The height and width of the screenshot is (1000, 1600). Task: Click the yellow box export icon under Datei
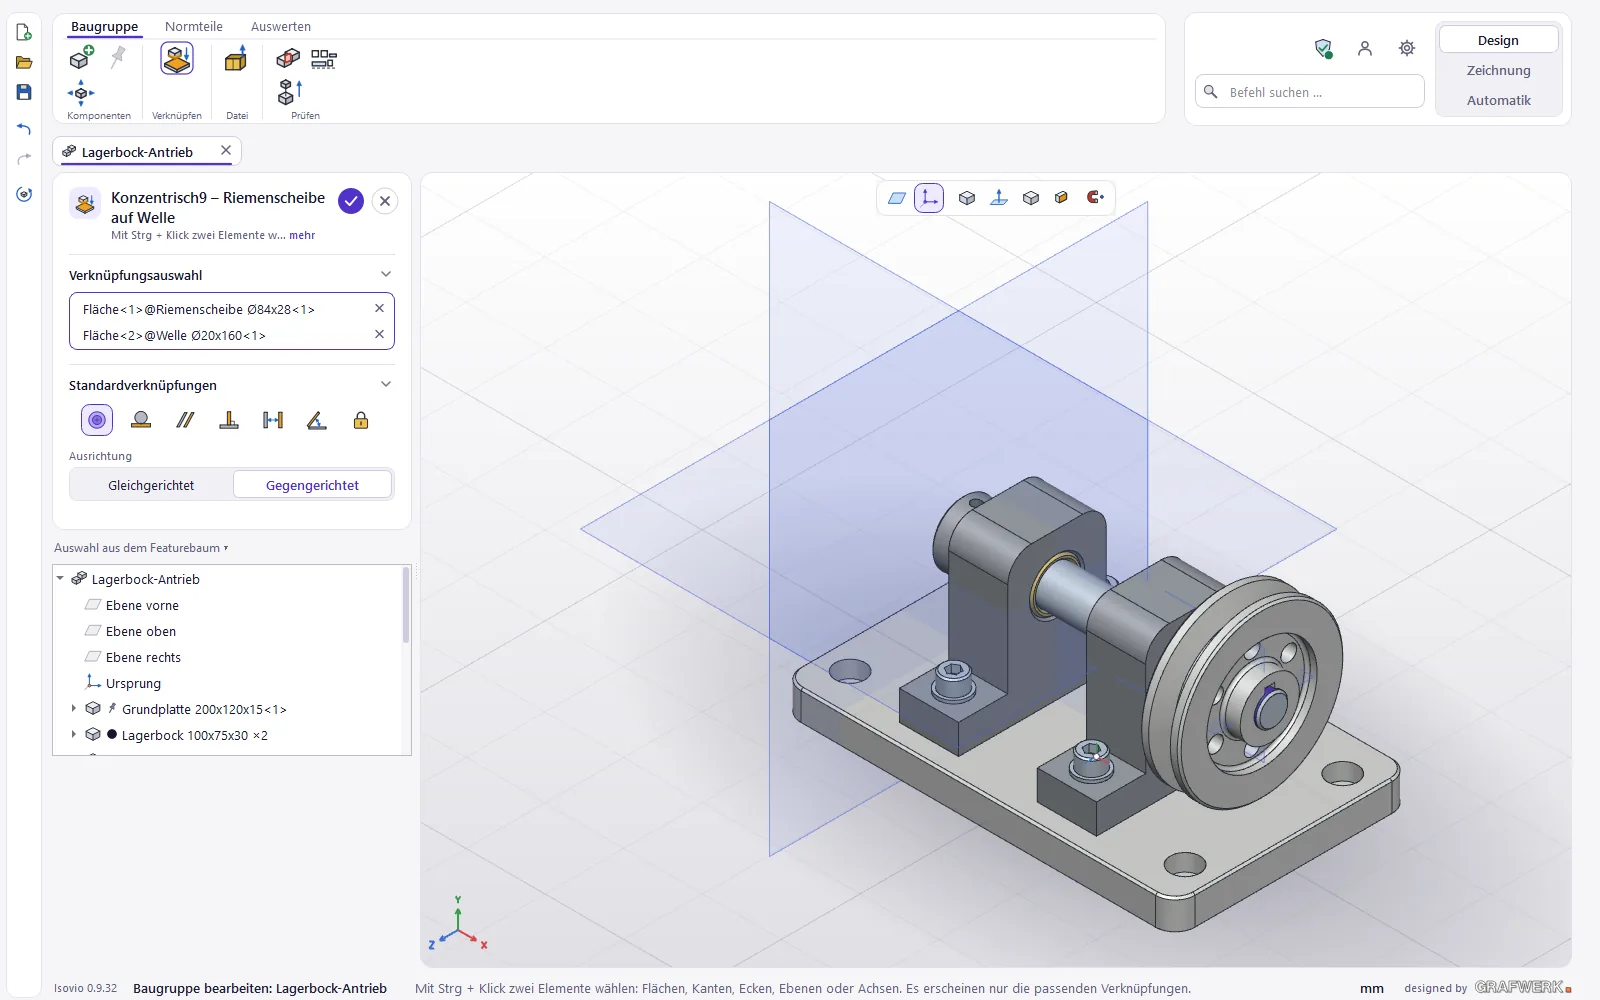click(x=236, y=59)
